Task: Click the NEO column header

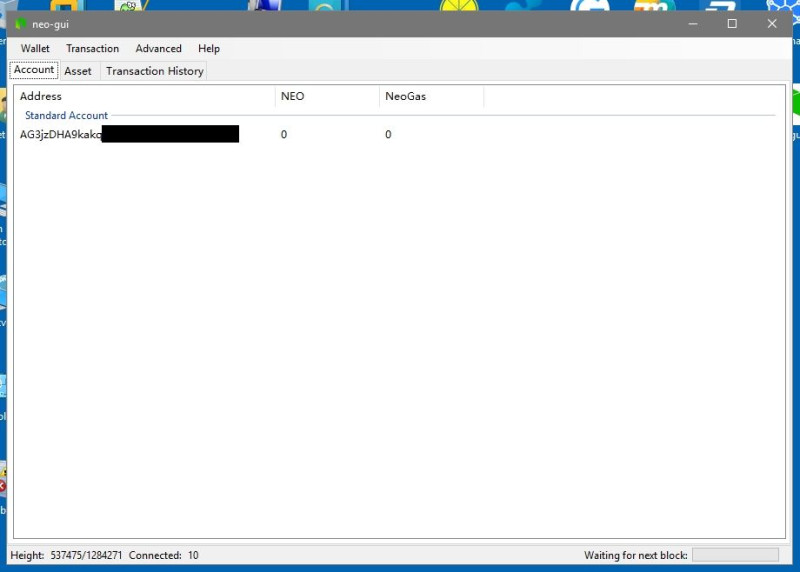Action: coord(327,96)
